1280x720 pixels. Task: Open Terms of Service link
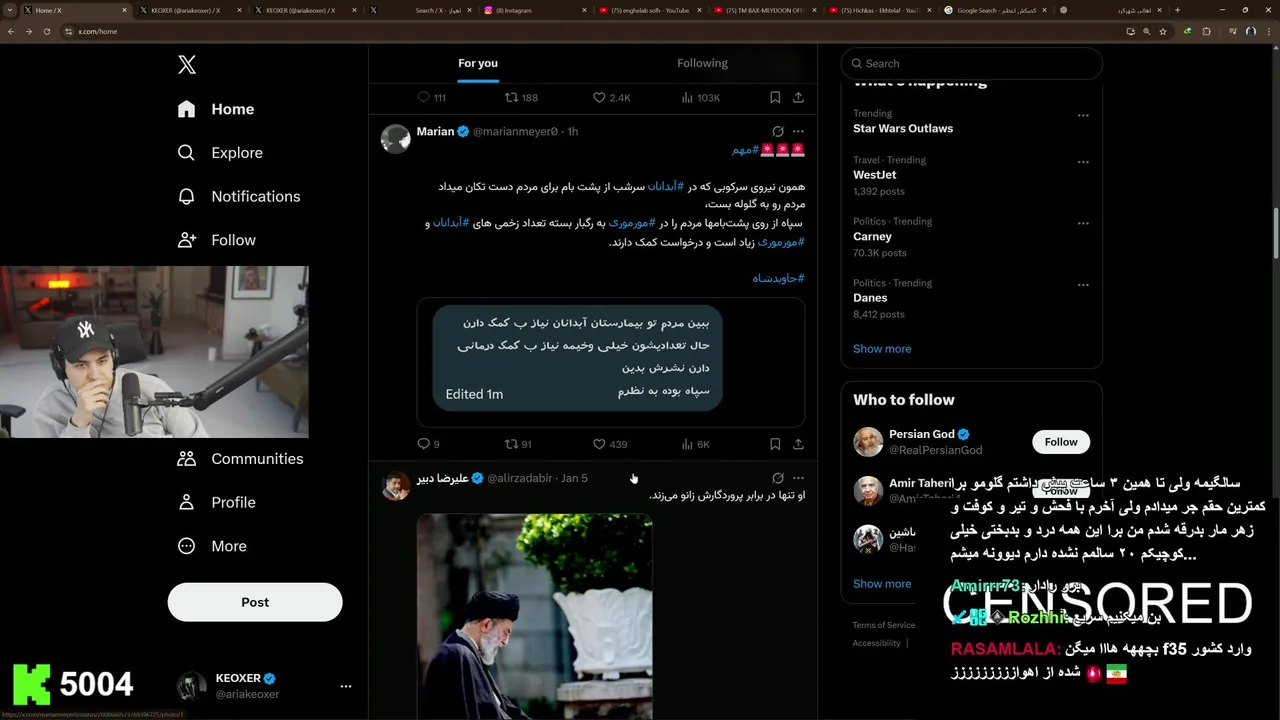tap(884, 625)
